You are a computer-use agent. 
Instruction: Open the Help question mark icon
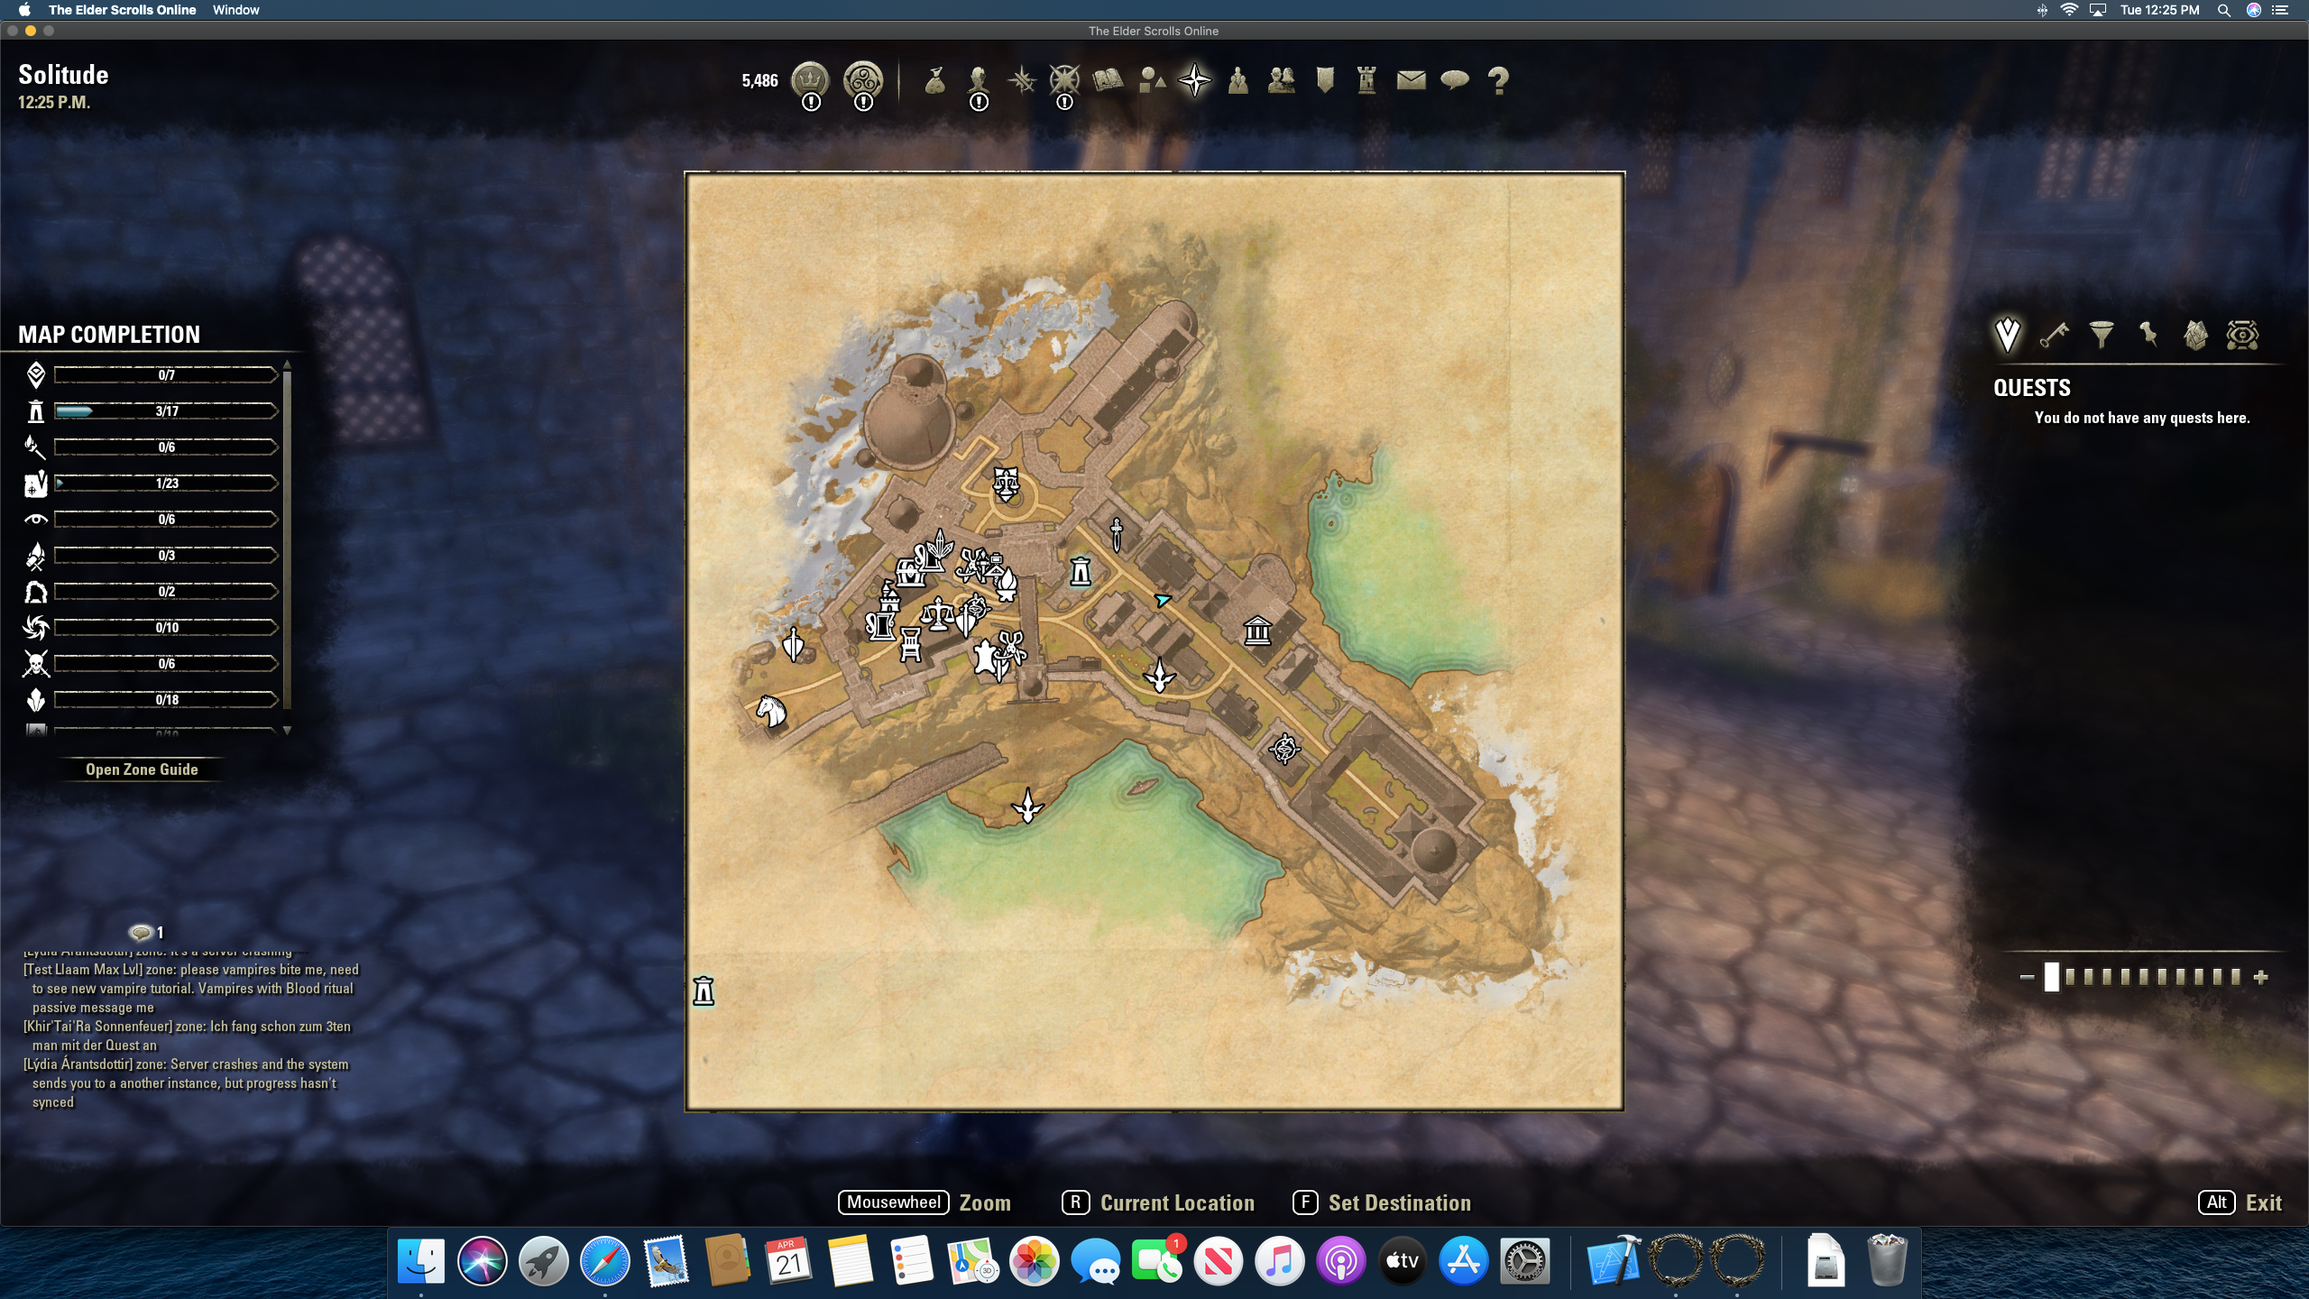tap(1498, 80)
